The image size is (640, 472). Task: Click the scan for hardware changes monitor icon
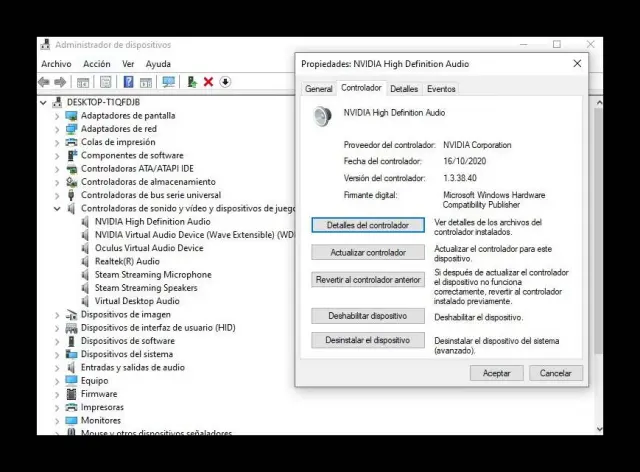point(168,82)
